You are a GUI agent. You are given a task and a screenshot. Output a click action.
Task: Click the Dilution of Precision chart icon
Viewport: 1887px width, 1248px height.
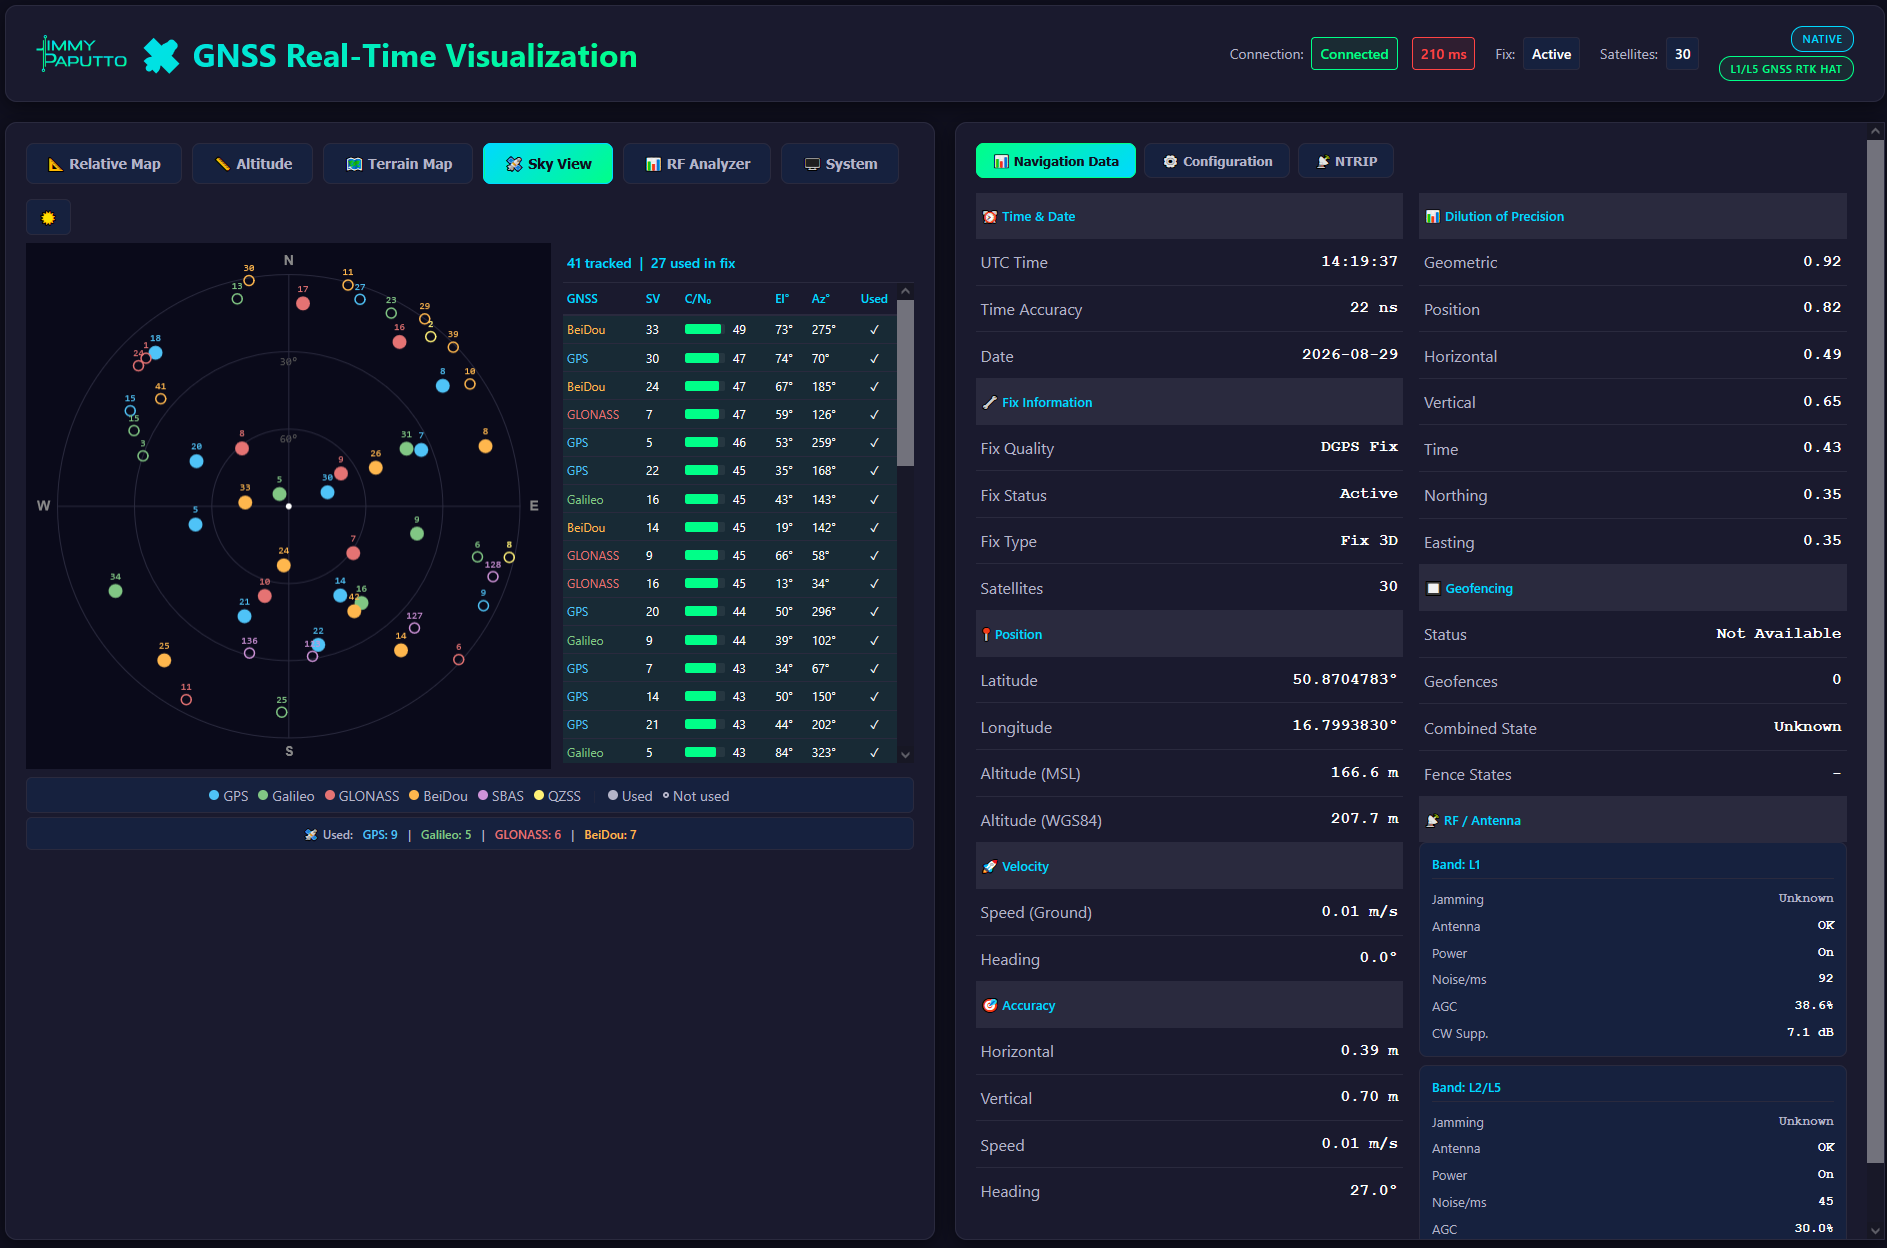point(1432,217)
